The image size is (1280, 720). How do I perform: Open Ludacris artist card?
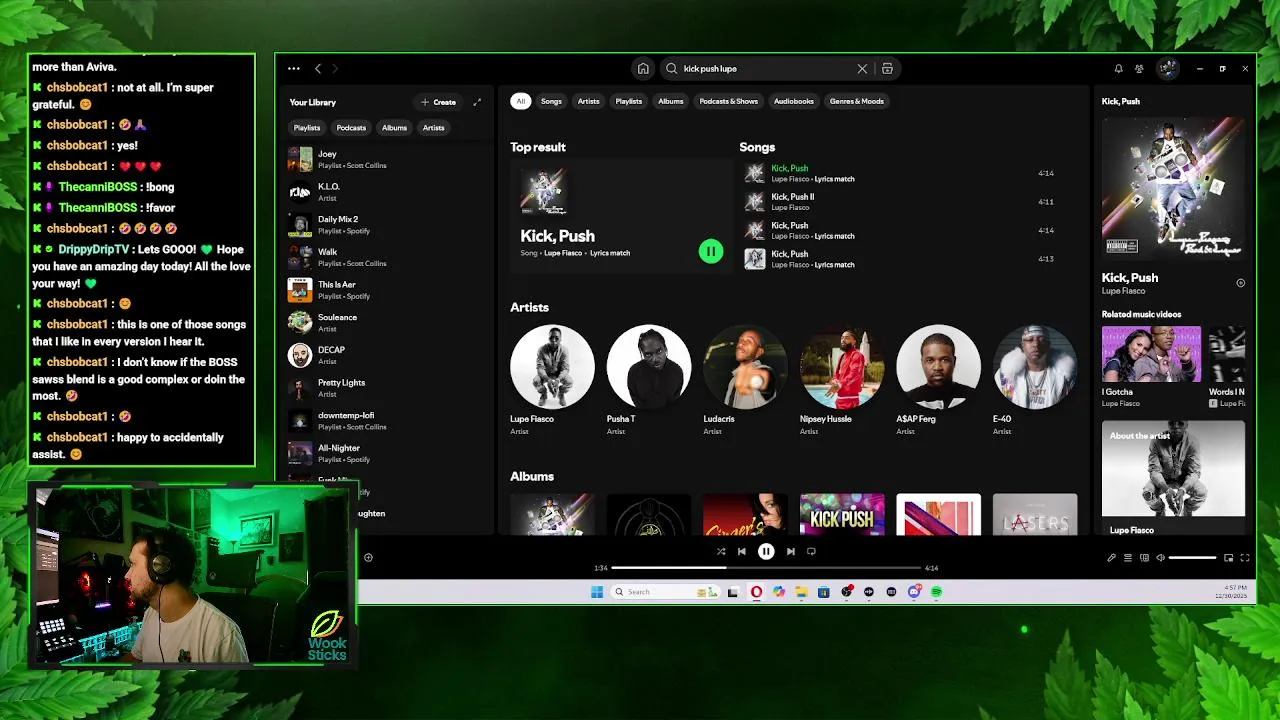745,381
